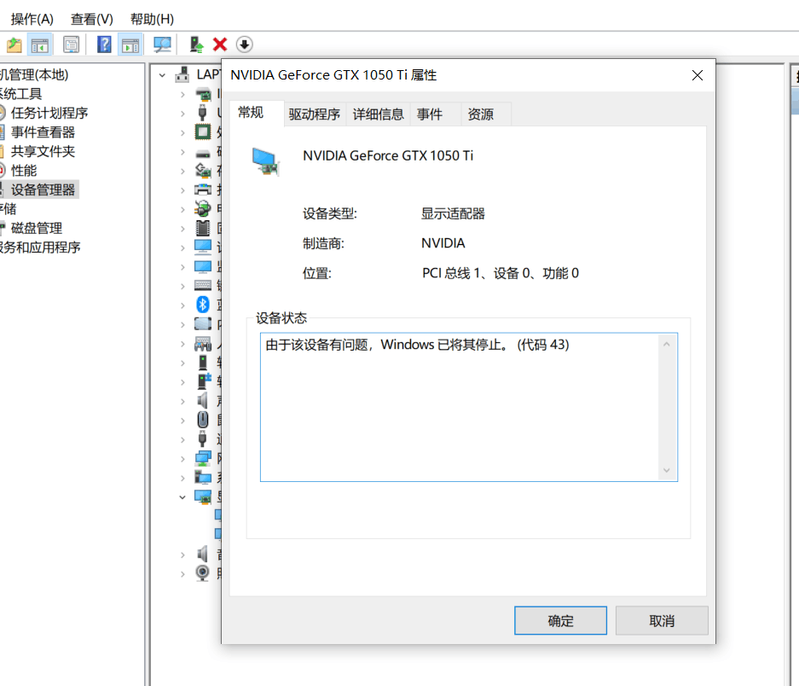Select the network adapters category icon

(203, 458)
